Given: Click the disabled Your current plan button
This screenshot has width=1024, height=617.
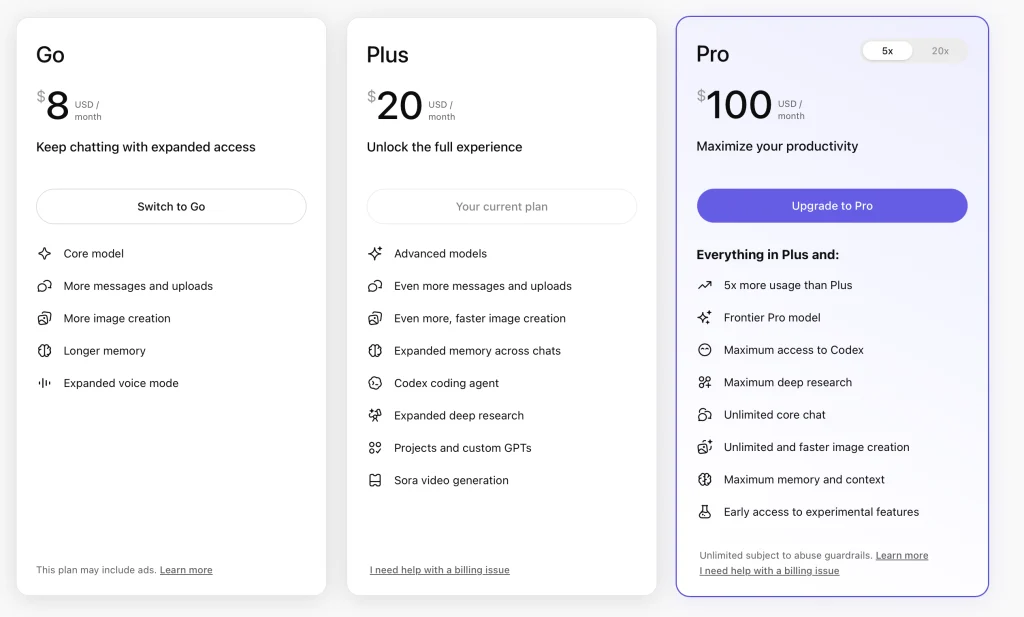Looking at the screenshot, I should pos(502,207).
